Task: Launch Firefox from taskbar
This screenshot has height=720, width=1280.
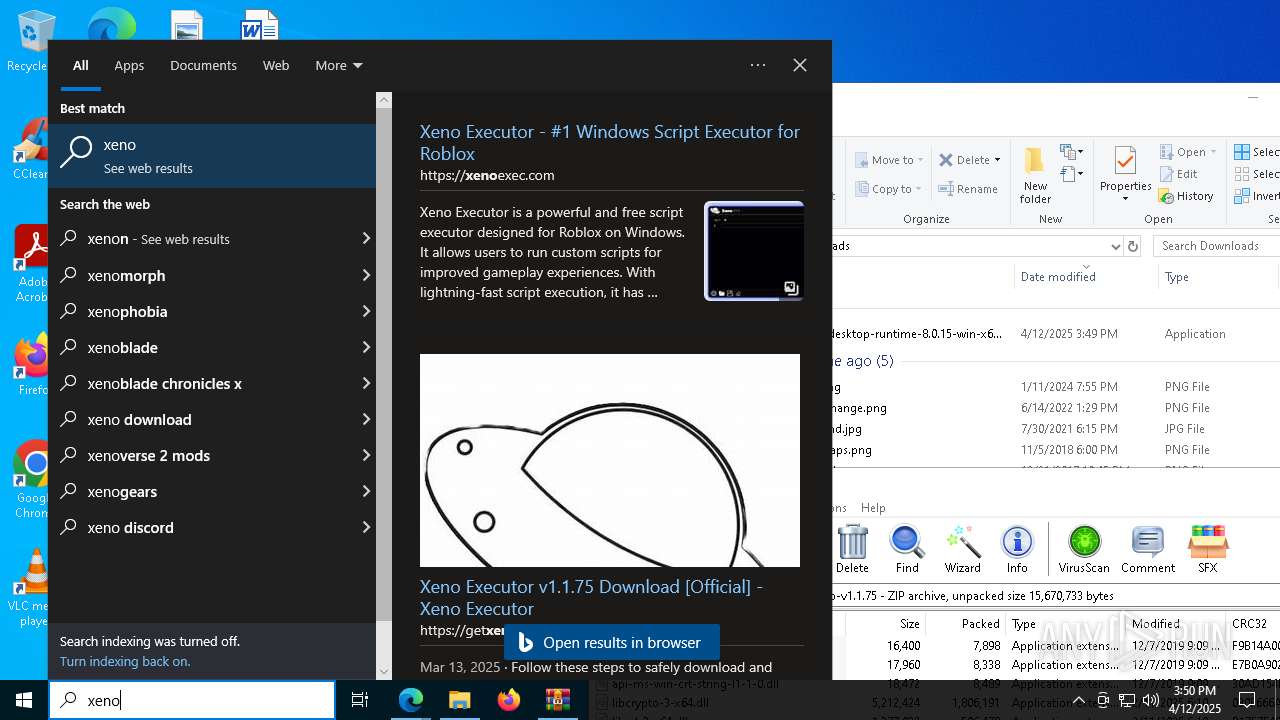Action: click(x=508, y=700)
